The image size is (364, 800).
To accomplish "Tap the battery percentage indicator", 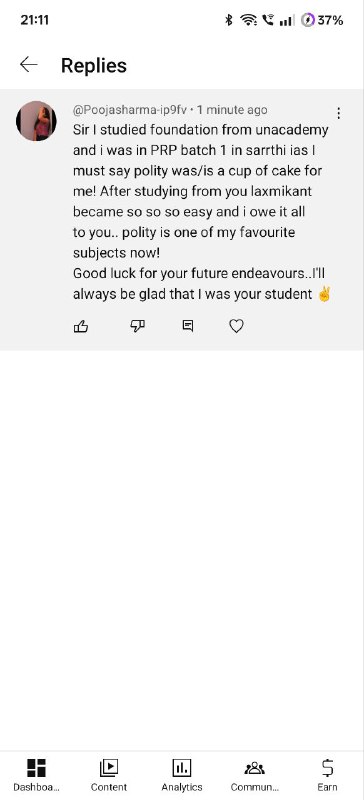I will 322,20.
